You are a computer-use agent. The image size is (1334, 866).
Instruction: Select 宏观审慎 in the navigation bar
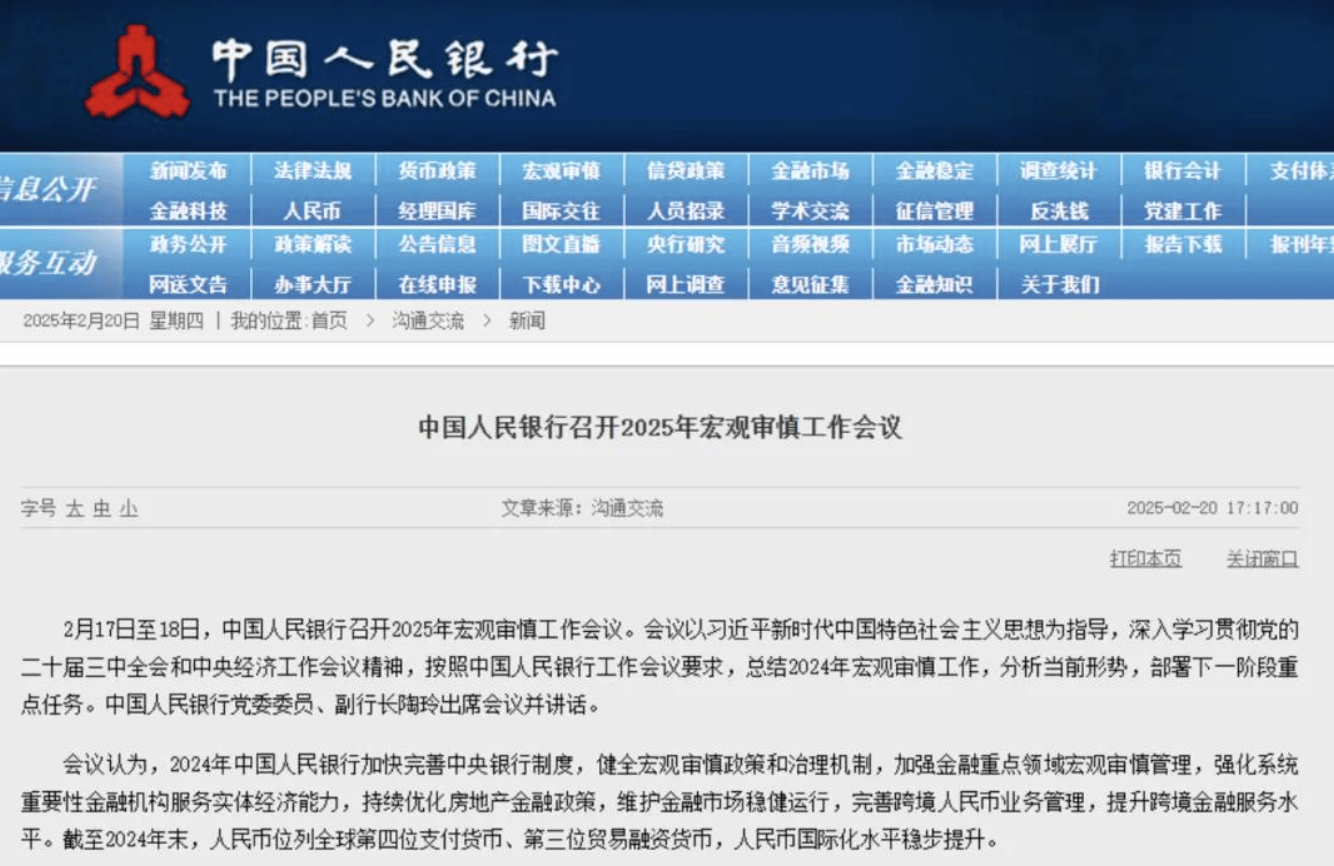click(x=561, y=171)
